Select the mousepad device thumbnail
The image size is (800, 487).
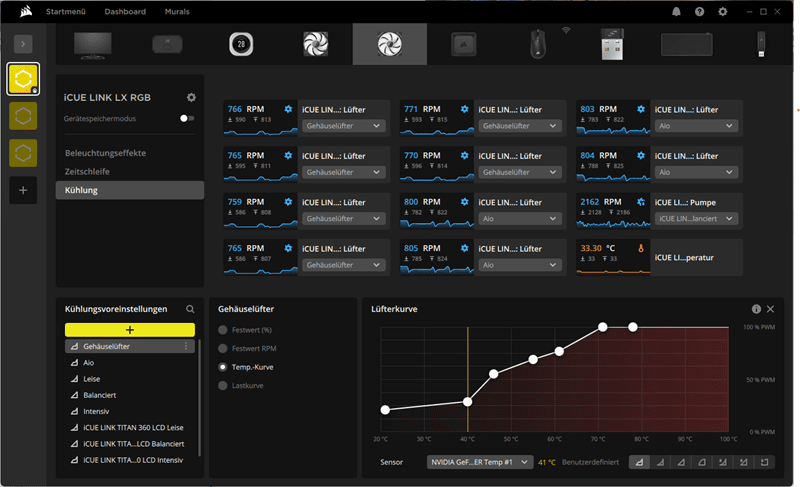(686, 44)
